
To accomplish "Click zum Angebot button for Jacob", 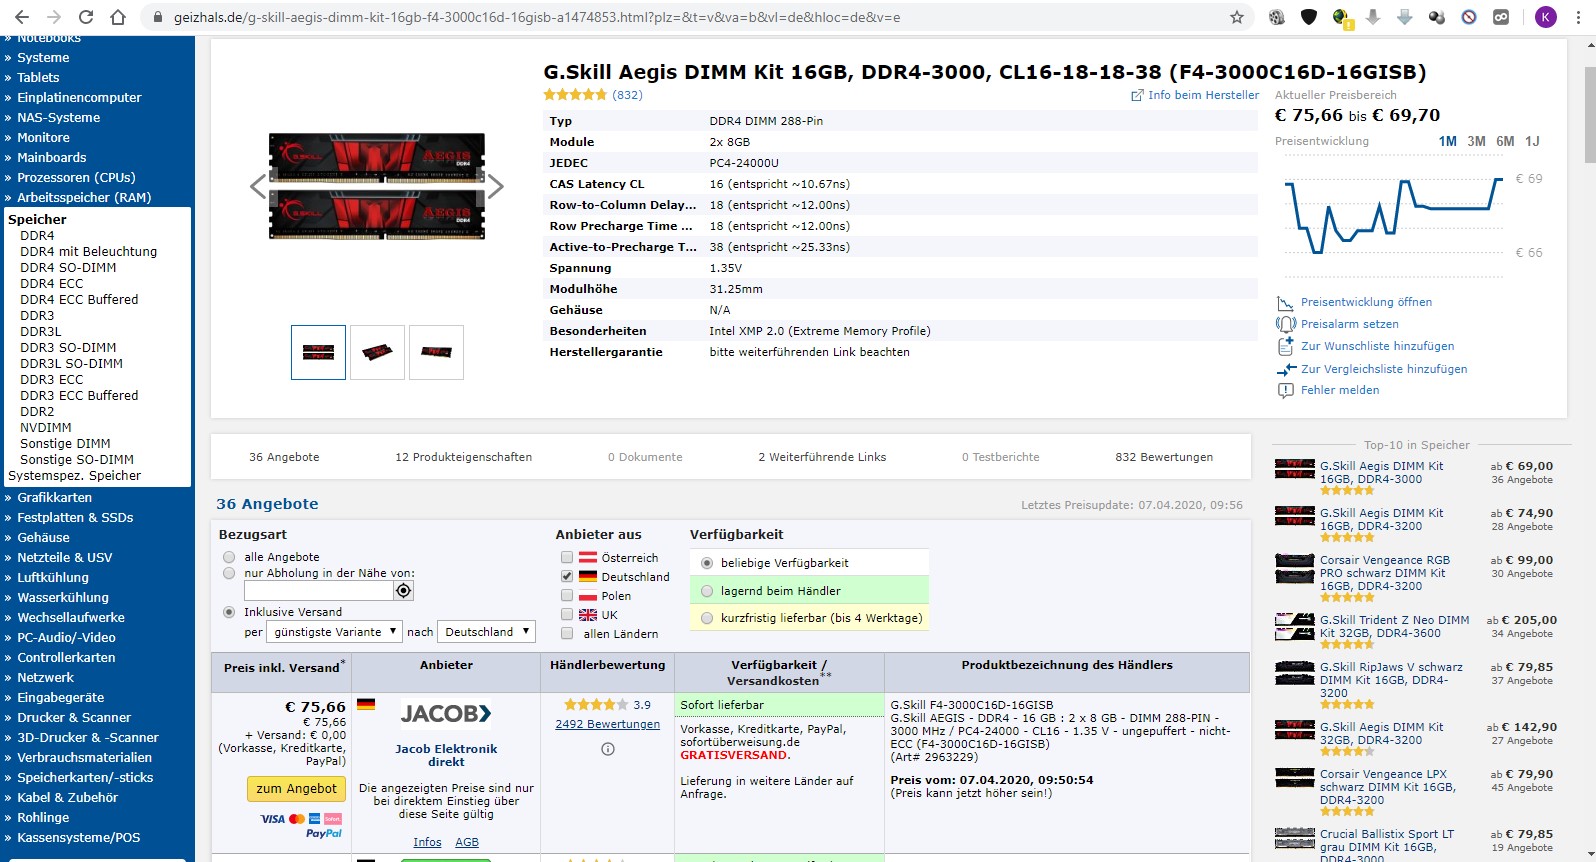I will pos(296,789).
